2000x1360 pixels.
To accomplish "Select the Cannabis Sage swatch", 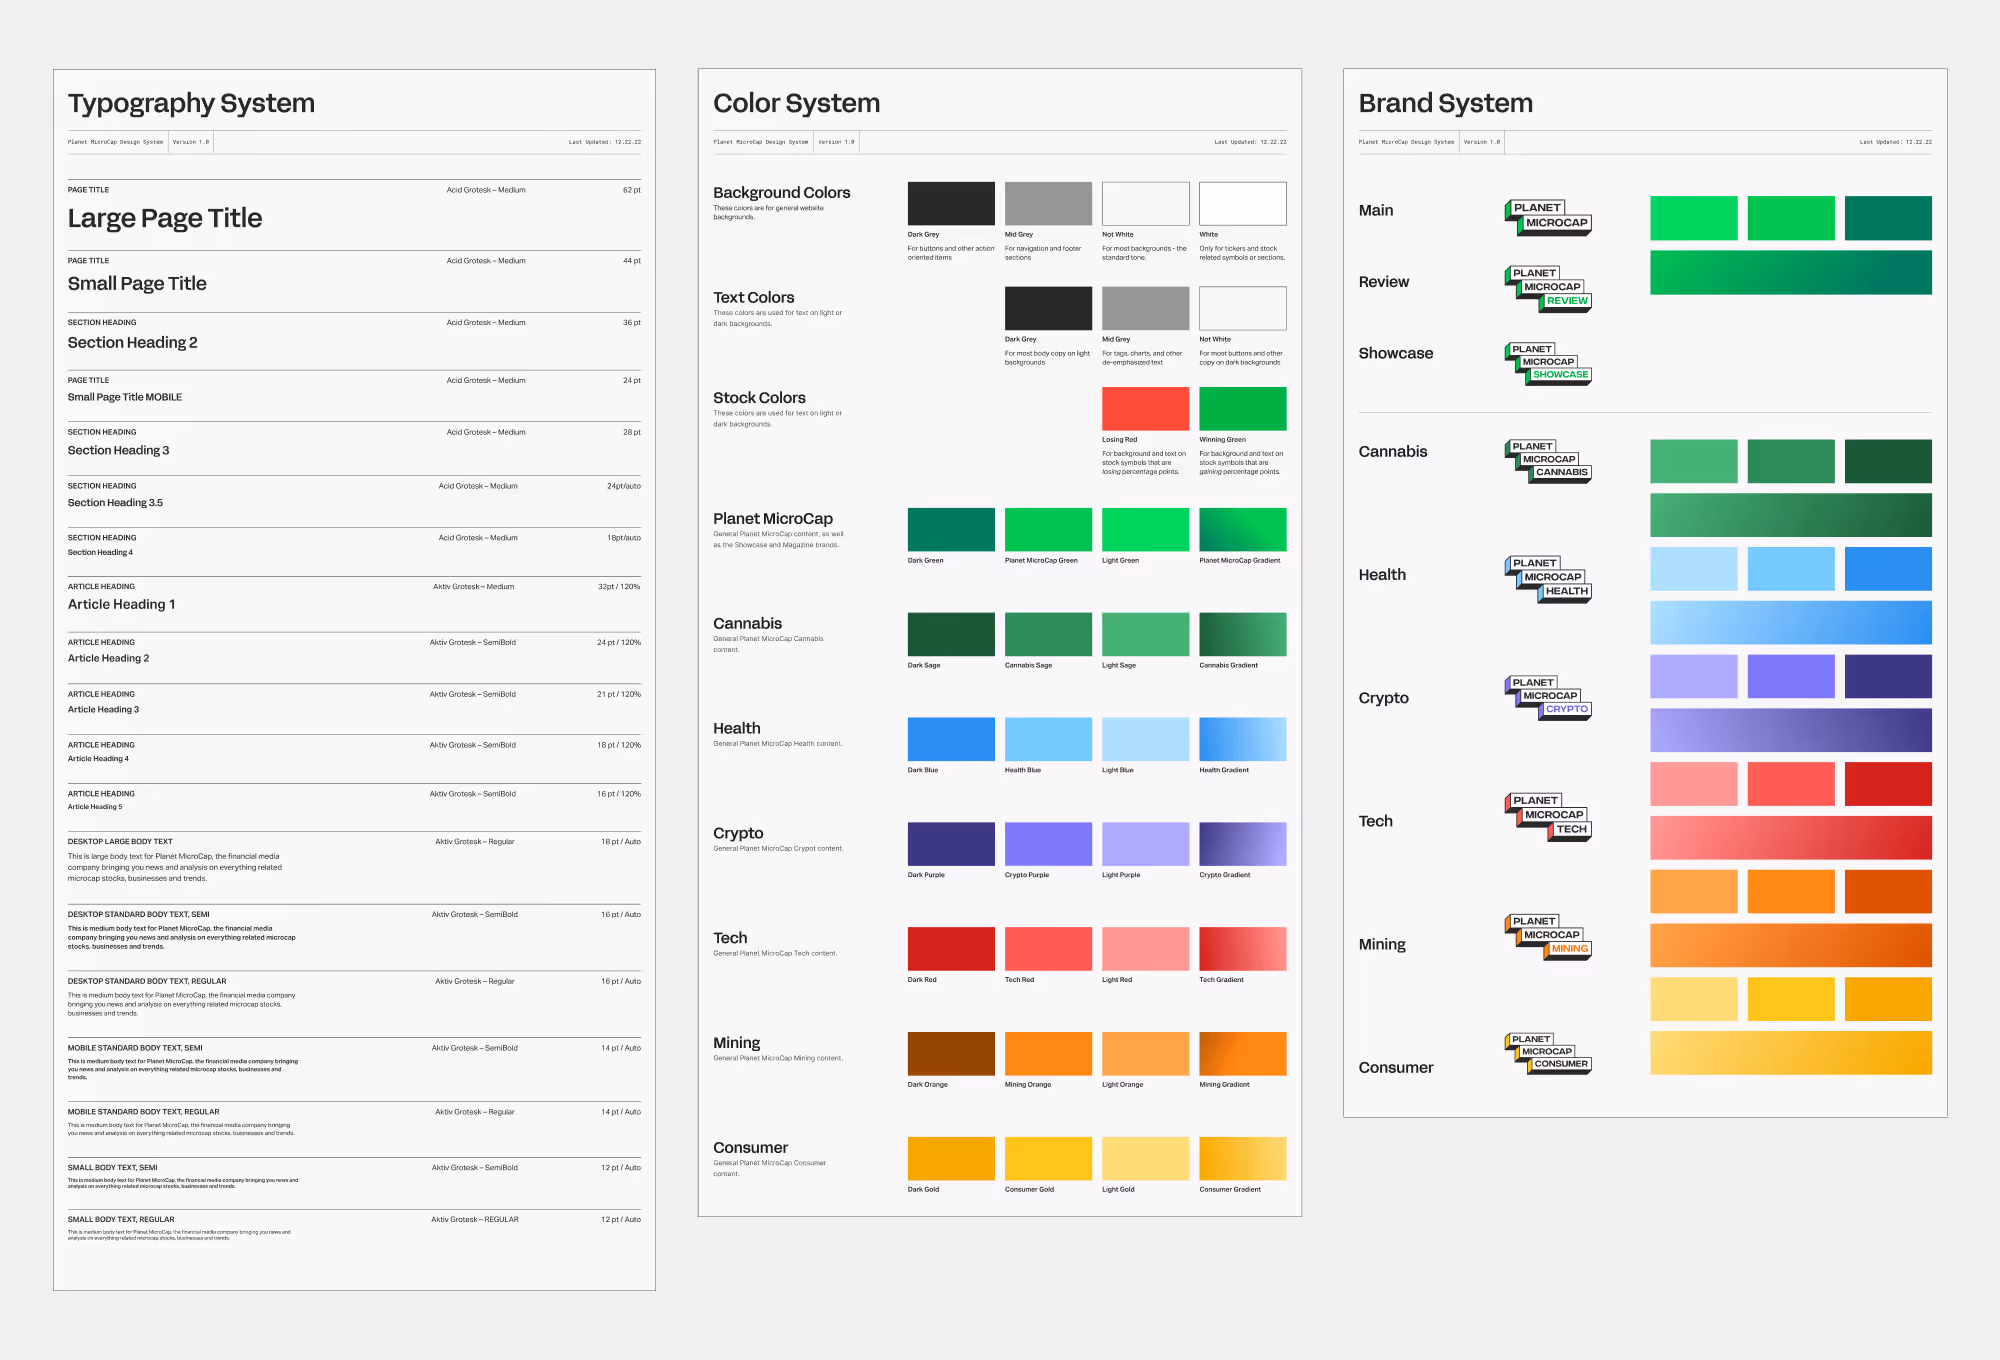I will (1048, 634).
